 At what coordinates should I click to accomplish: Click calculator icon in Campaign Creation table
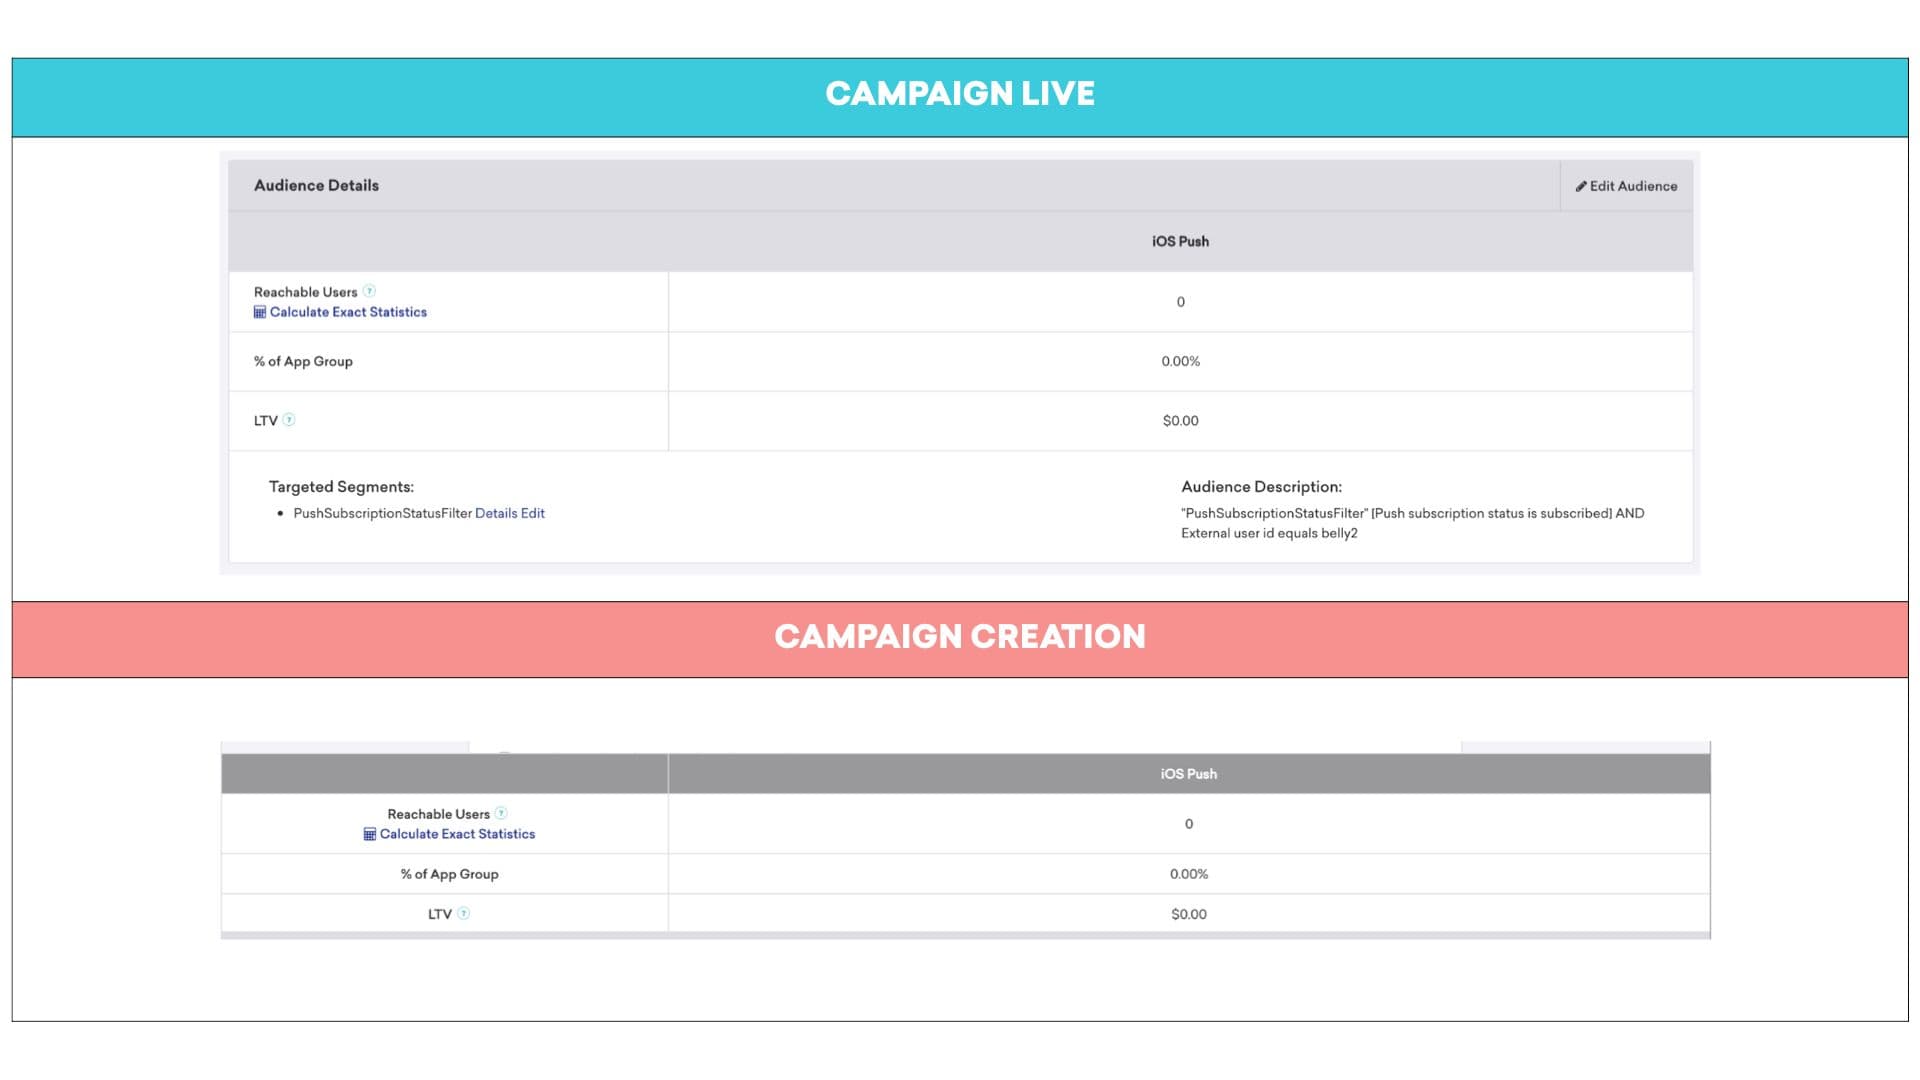(370, 834)
